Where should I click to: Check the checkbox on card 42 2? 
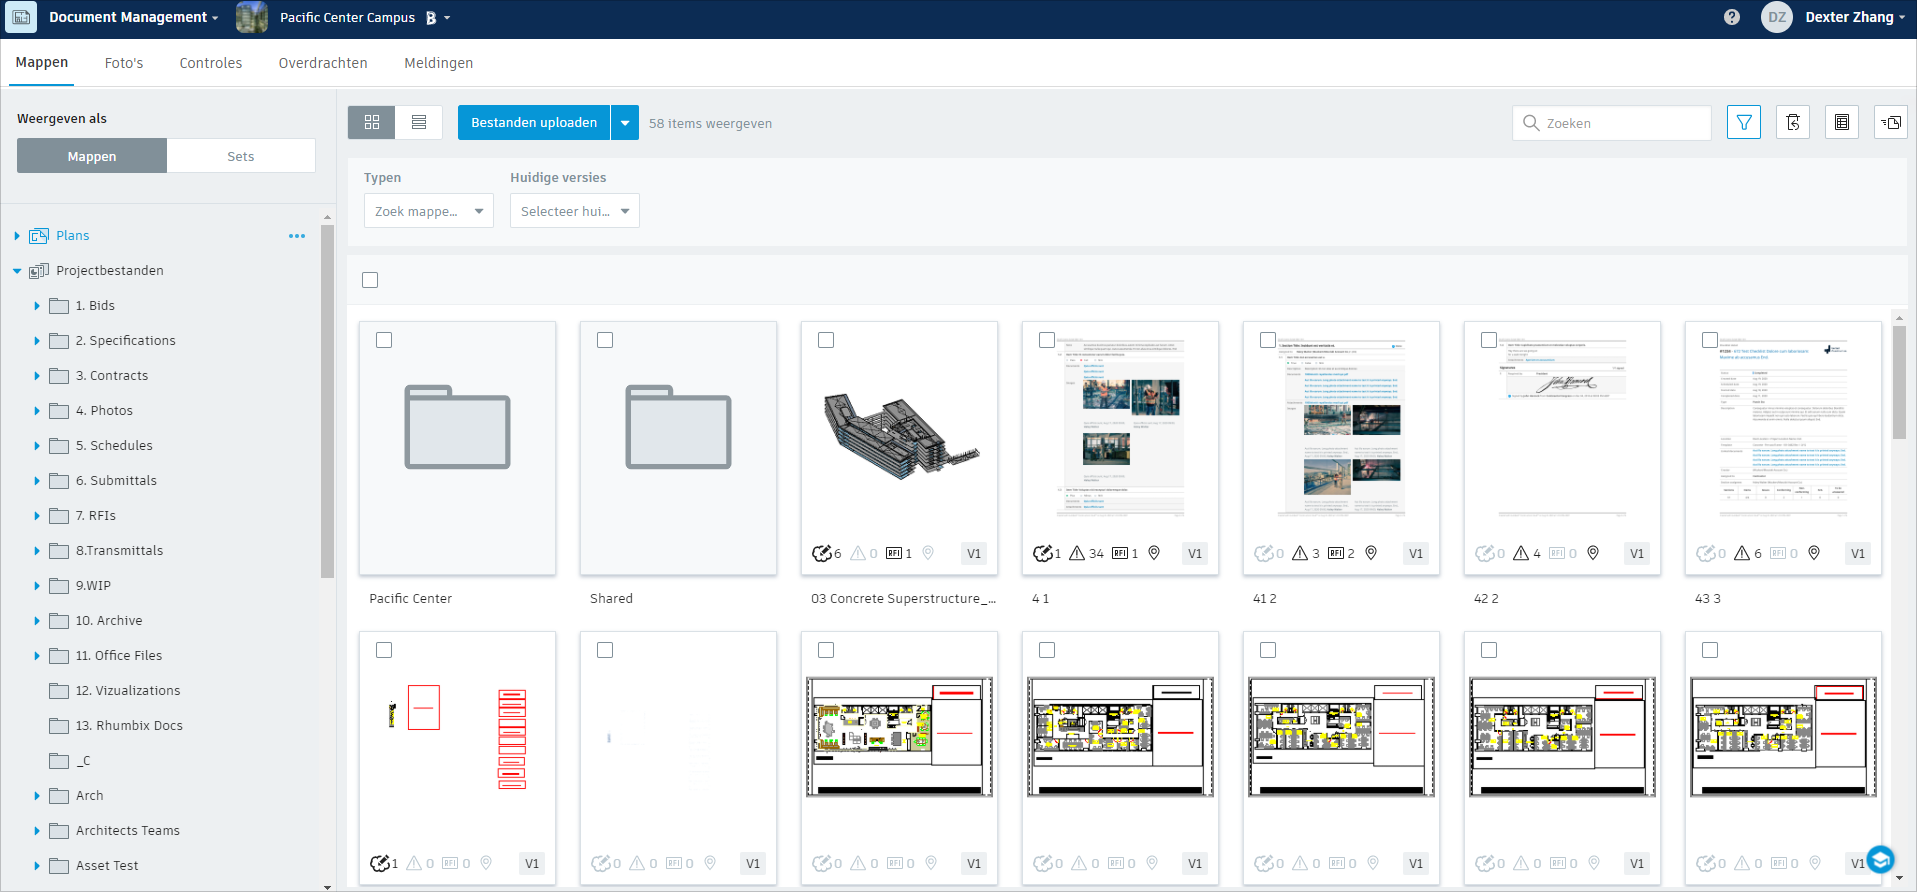[1489, 340]
